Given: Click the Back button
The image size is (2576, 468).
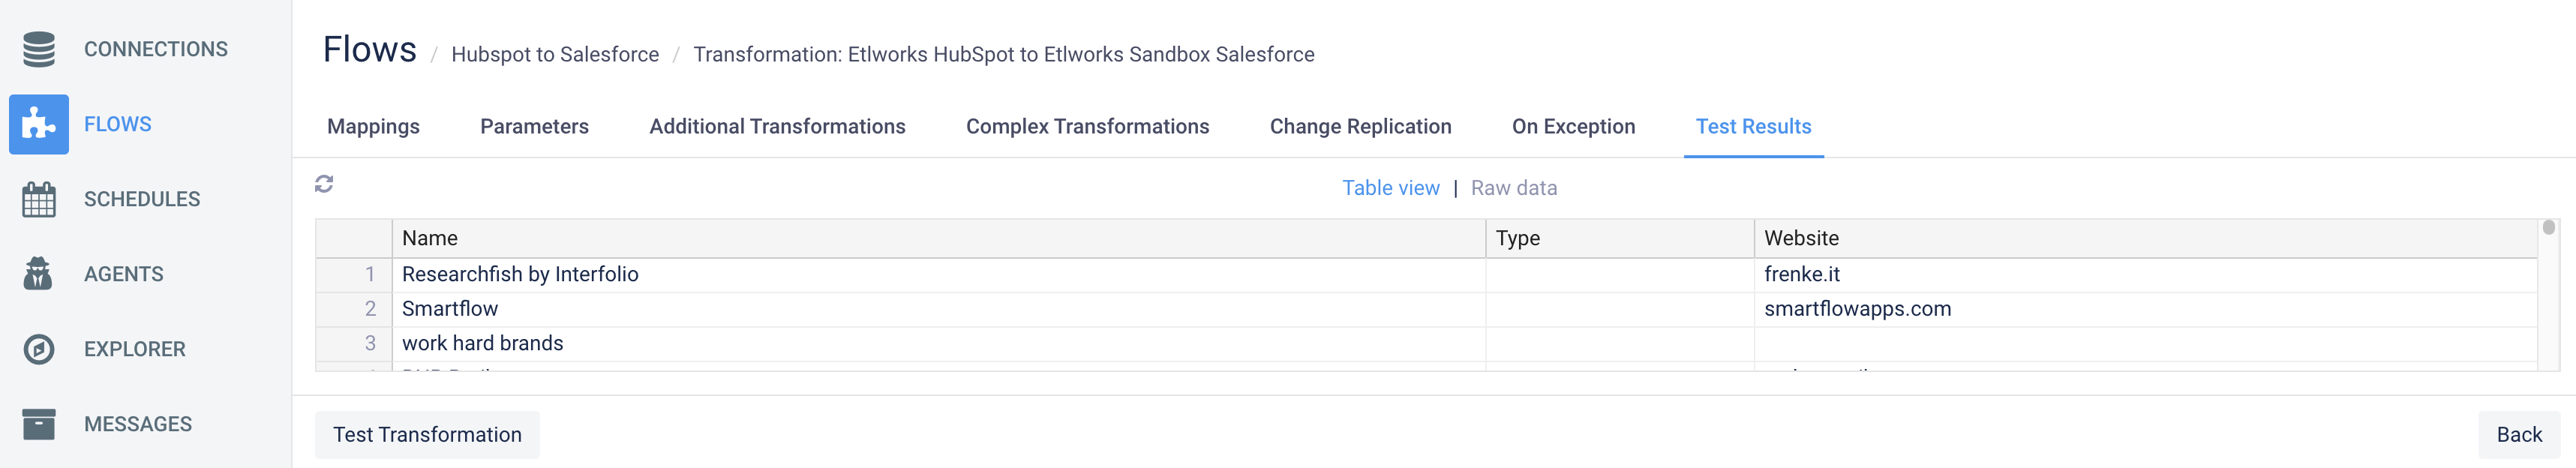Looking at the screenshot, I should [2518, 435].
